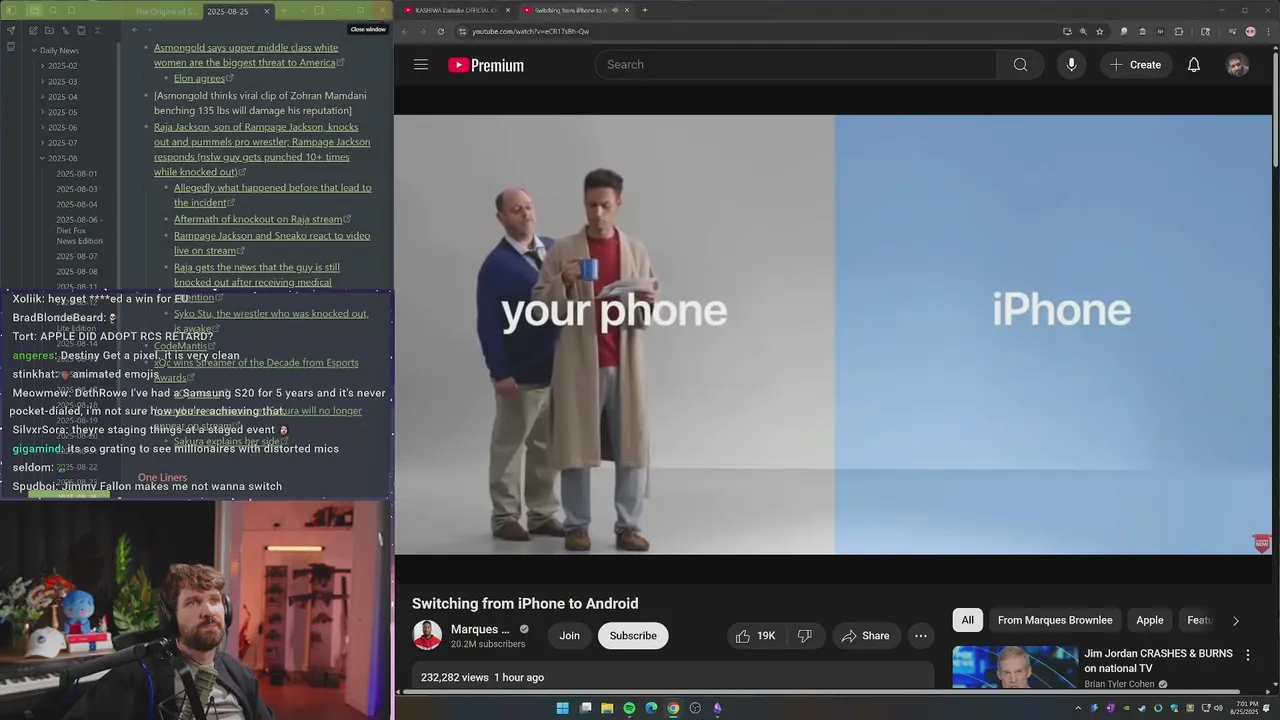Open note 2025-08-01 in file tree
Image resolution: width=1280 pixels, height=720 pixels.
[77, 174]
